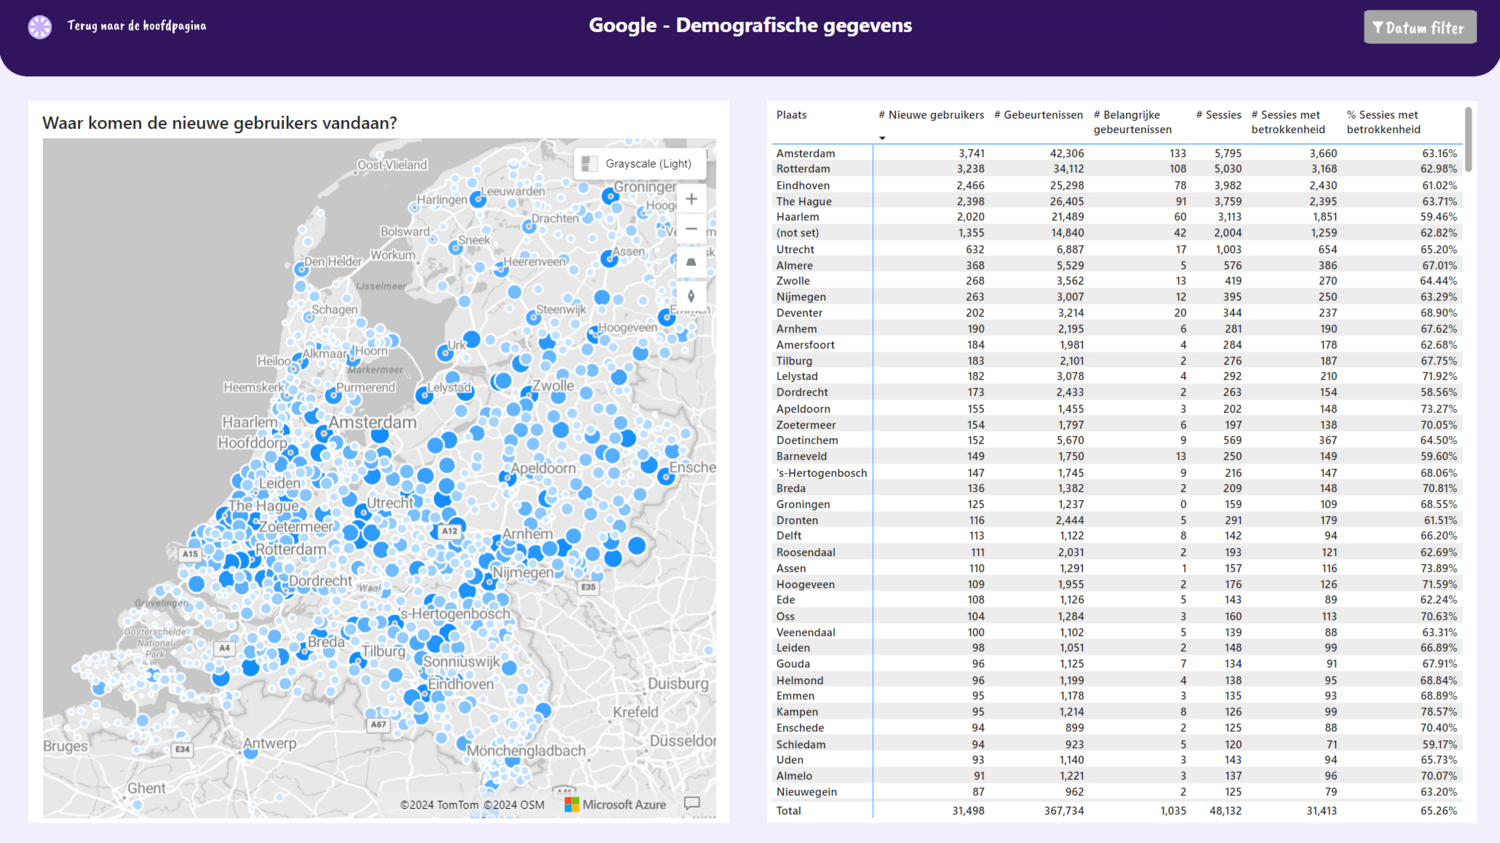1500x843 pixels.
Task: Select the Schiedam table row
Action: coord(1117,744)
